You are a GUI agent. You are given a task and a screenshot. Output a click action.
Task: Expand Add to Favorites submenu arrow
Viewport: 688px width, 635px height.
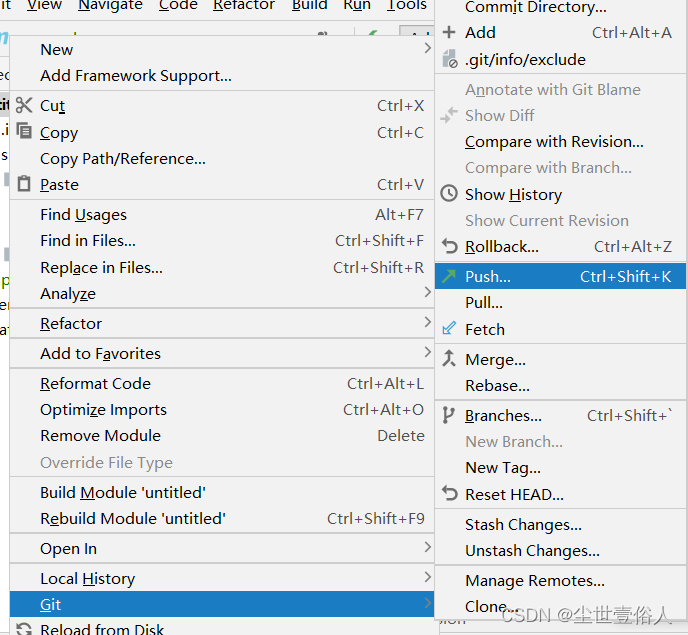coord(427,352)
